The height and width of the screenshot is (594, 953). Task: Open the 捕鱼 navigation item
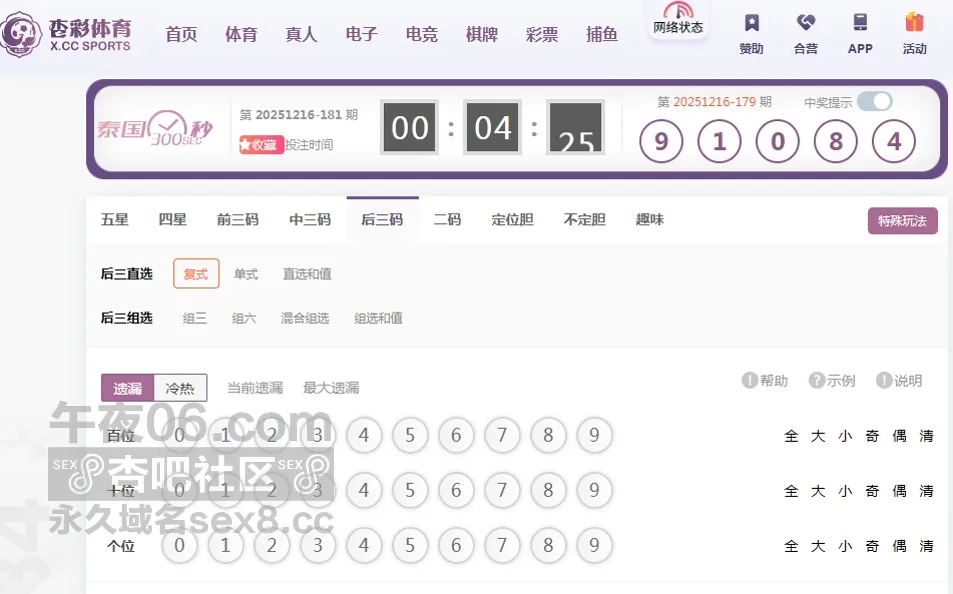[602, 34]
